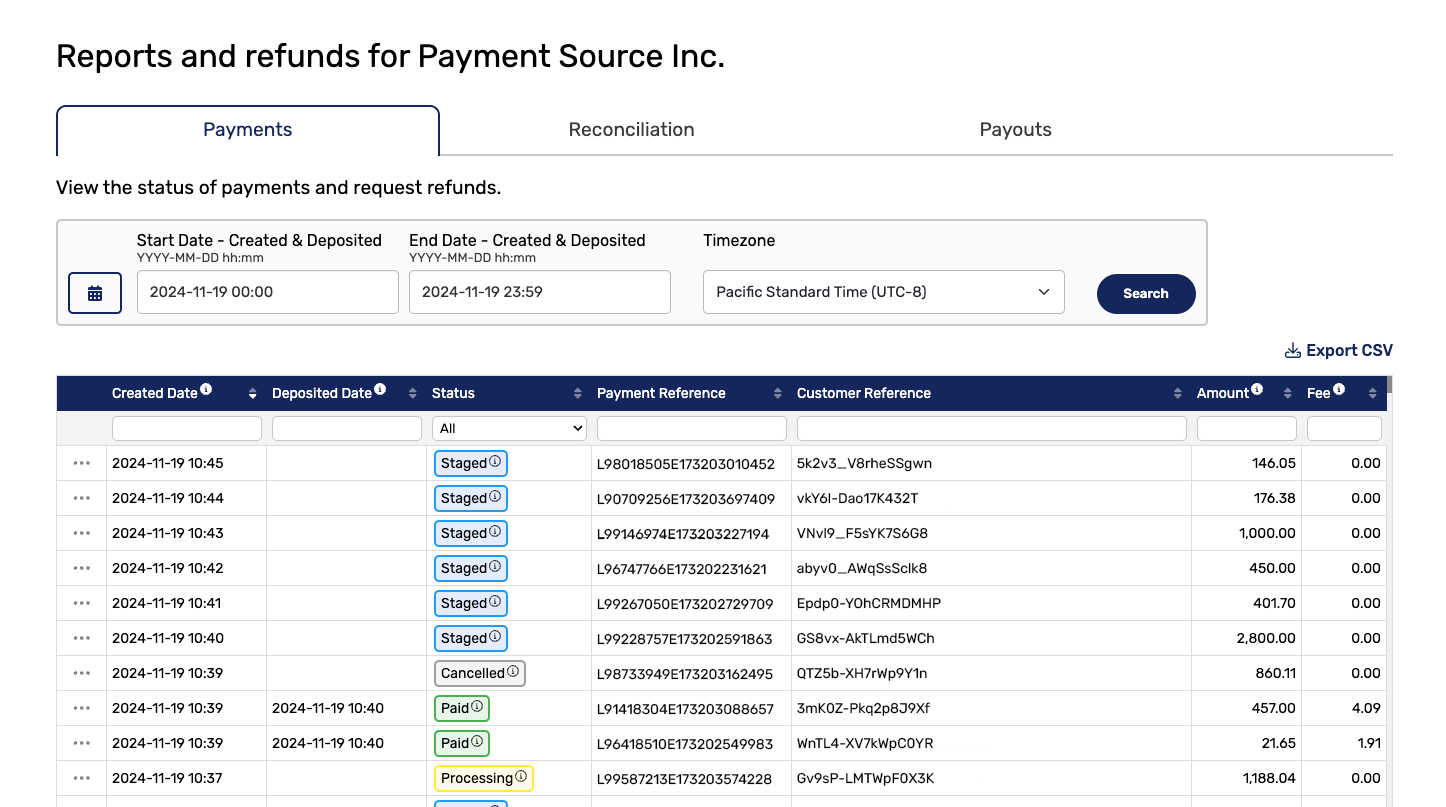Click the Amount filter box
The height and width of the screenshot is (807, 1446).
coord(1247,428)
